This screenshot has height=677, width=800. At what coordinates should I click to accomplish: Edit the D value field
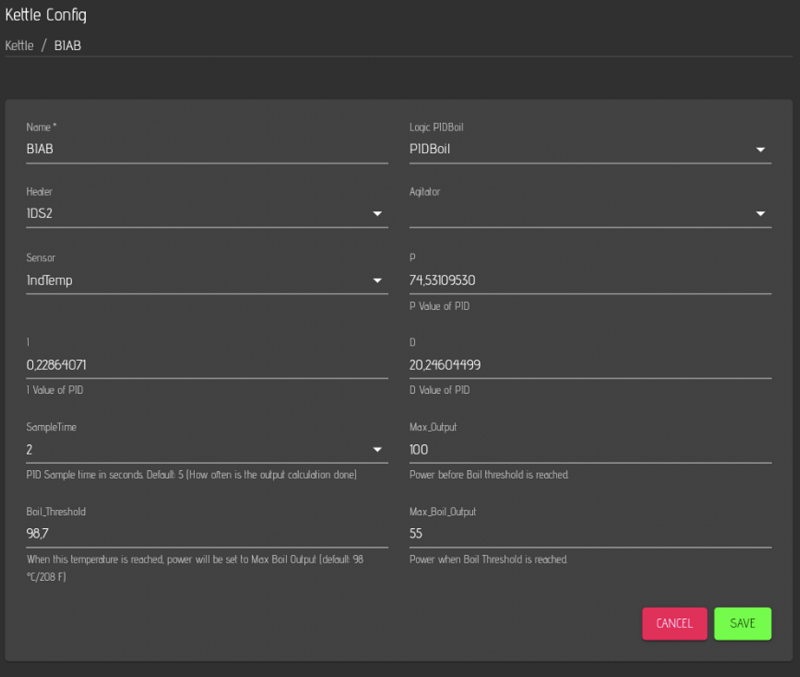[590, 365]
